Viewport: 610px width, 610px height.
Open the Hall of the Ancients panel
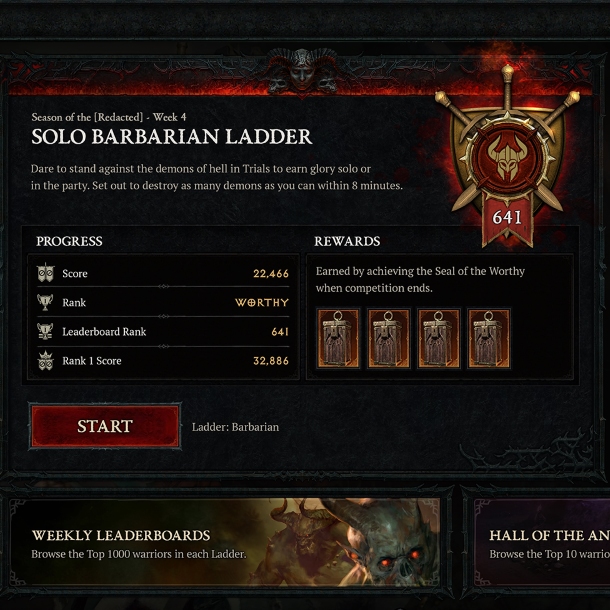[542, 542]
